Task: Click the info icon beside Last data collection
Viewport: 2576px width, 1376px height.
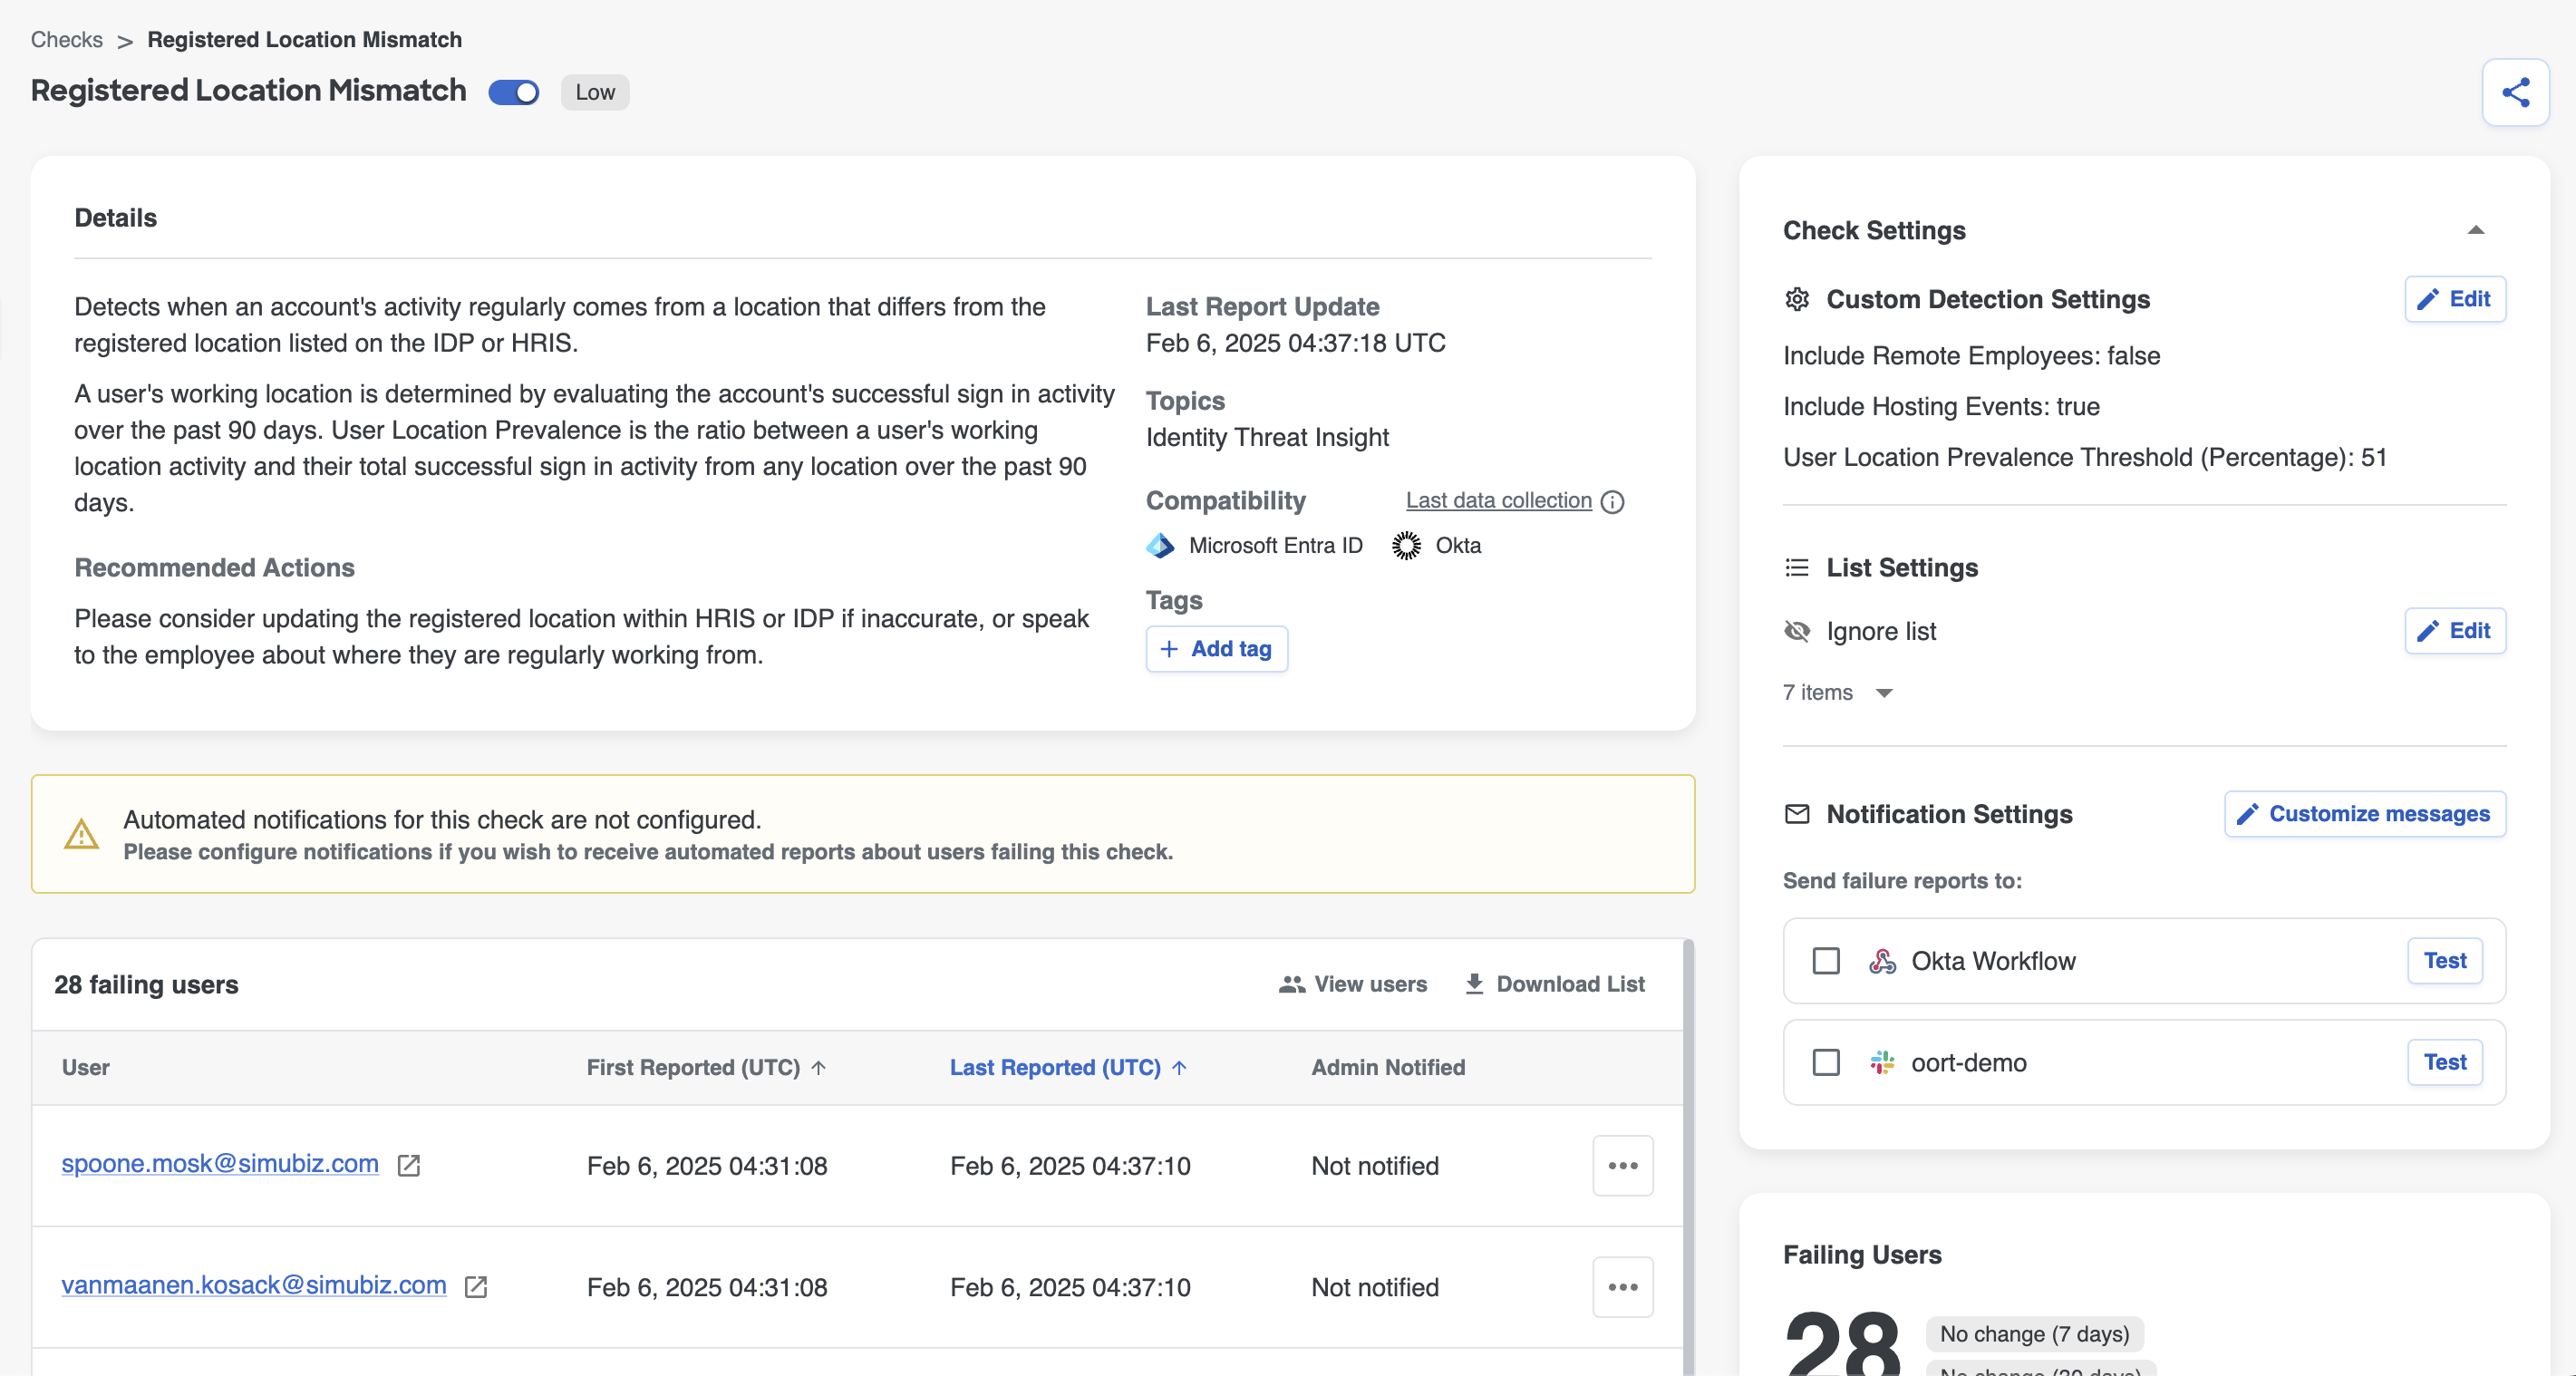Action: click(1612, 501)
